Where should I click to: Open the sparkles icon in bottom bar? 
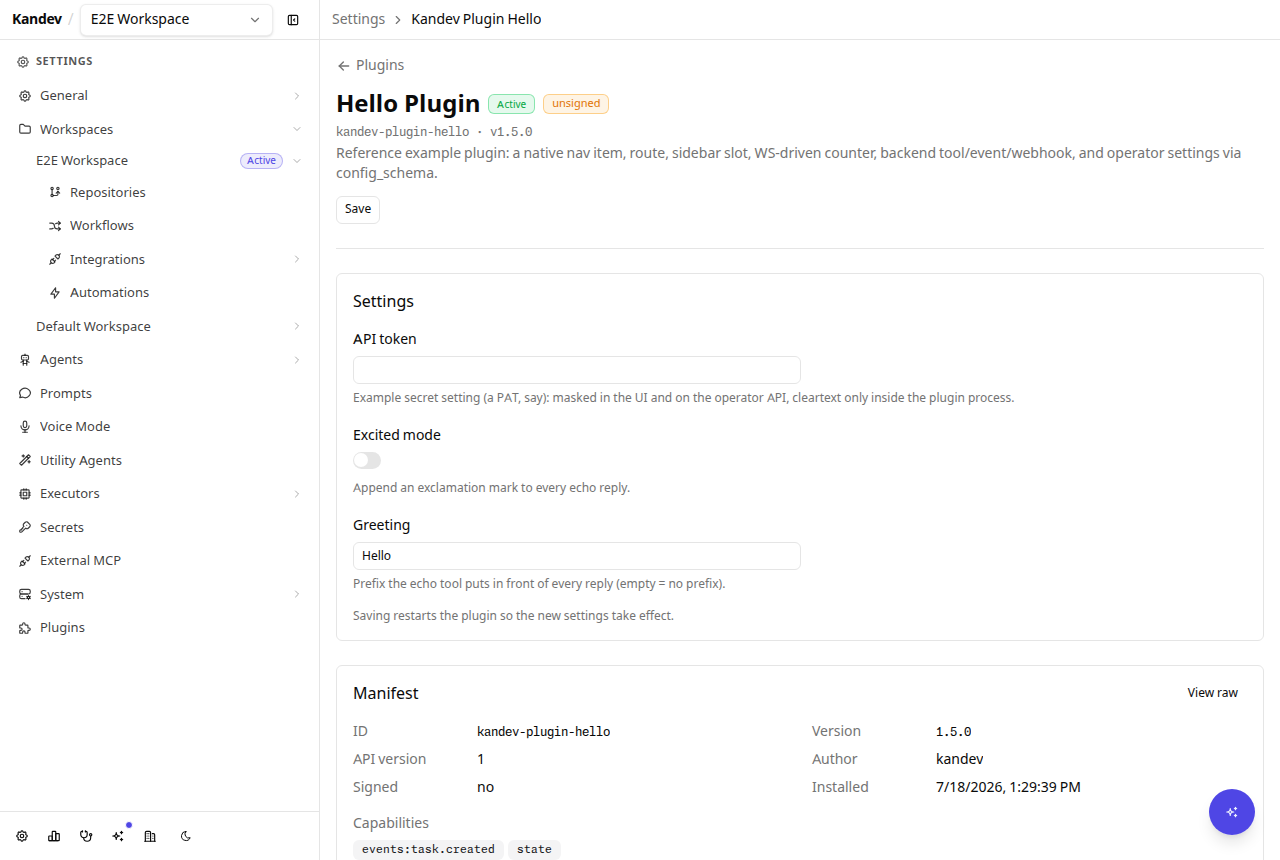click(x=118, y=836)
